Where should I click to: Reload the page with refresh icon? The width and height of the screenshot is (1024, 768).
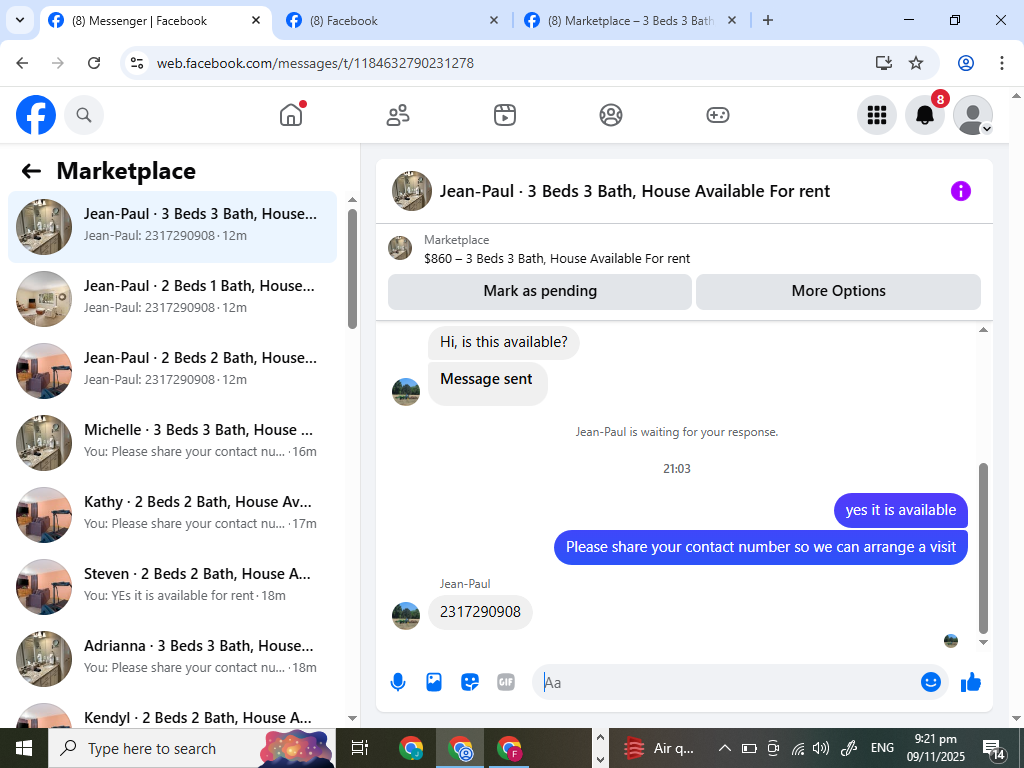pyautogui.click(x=94, y=63)
